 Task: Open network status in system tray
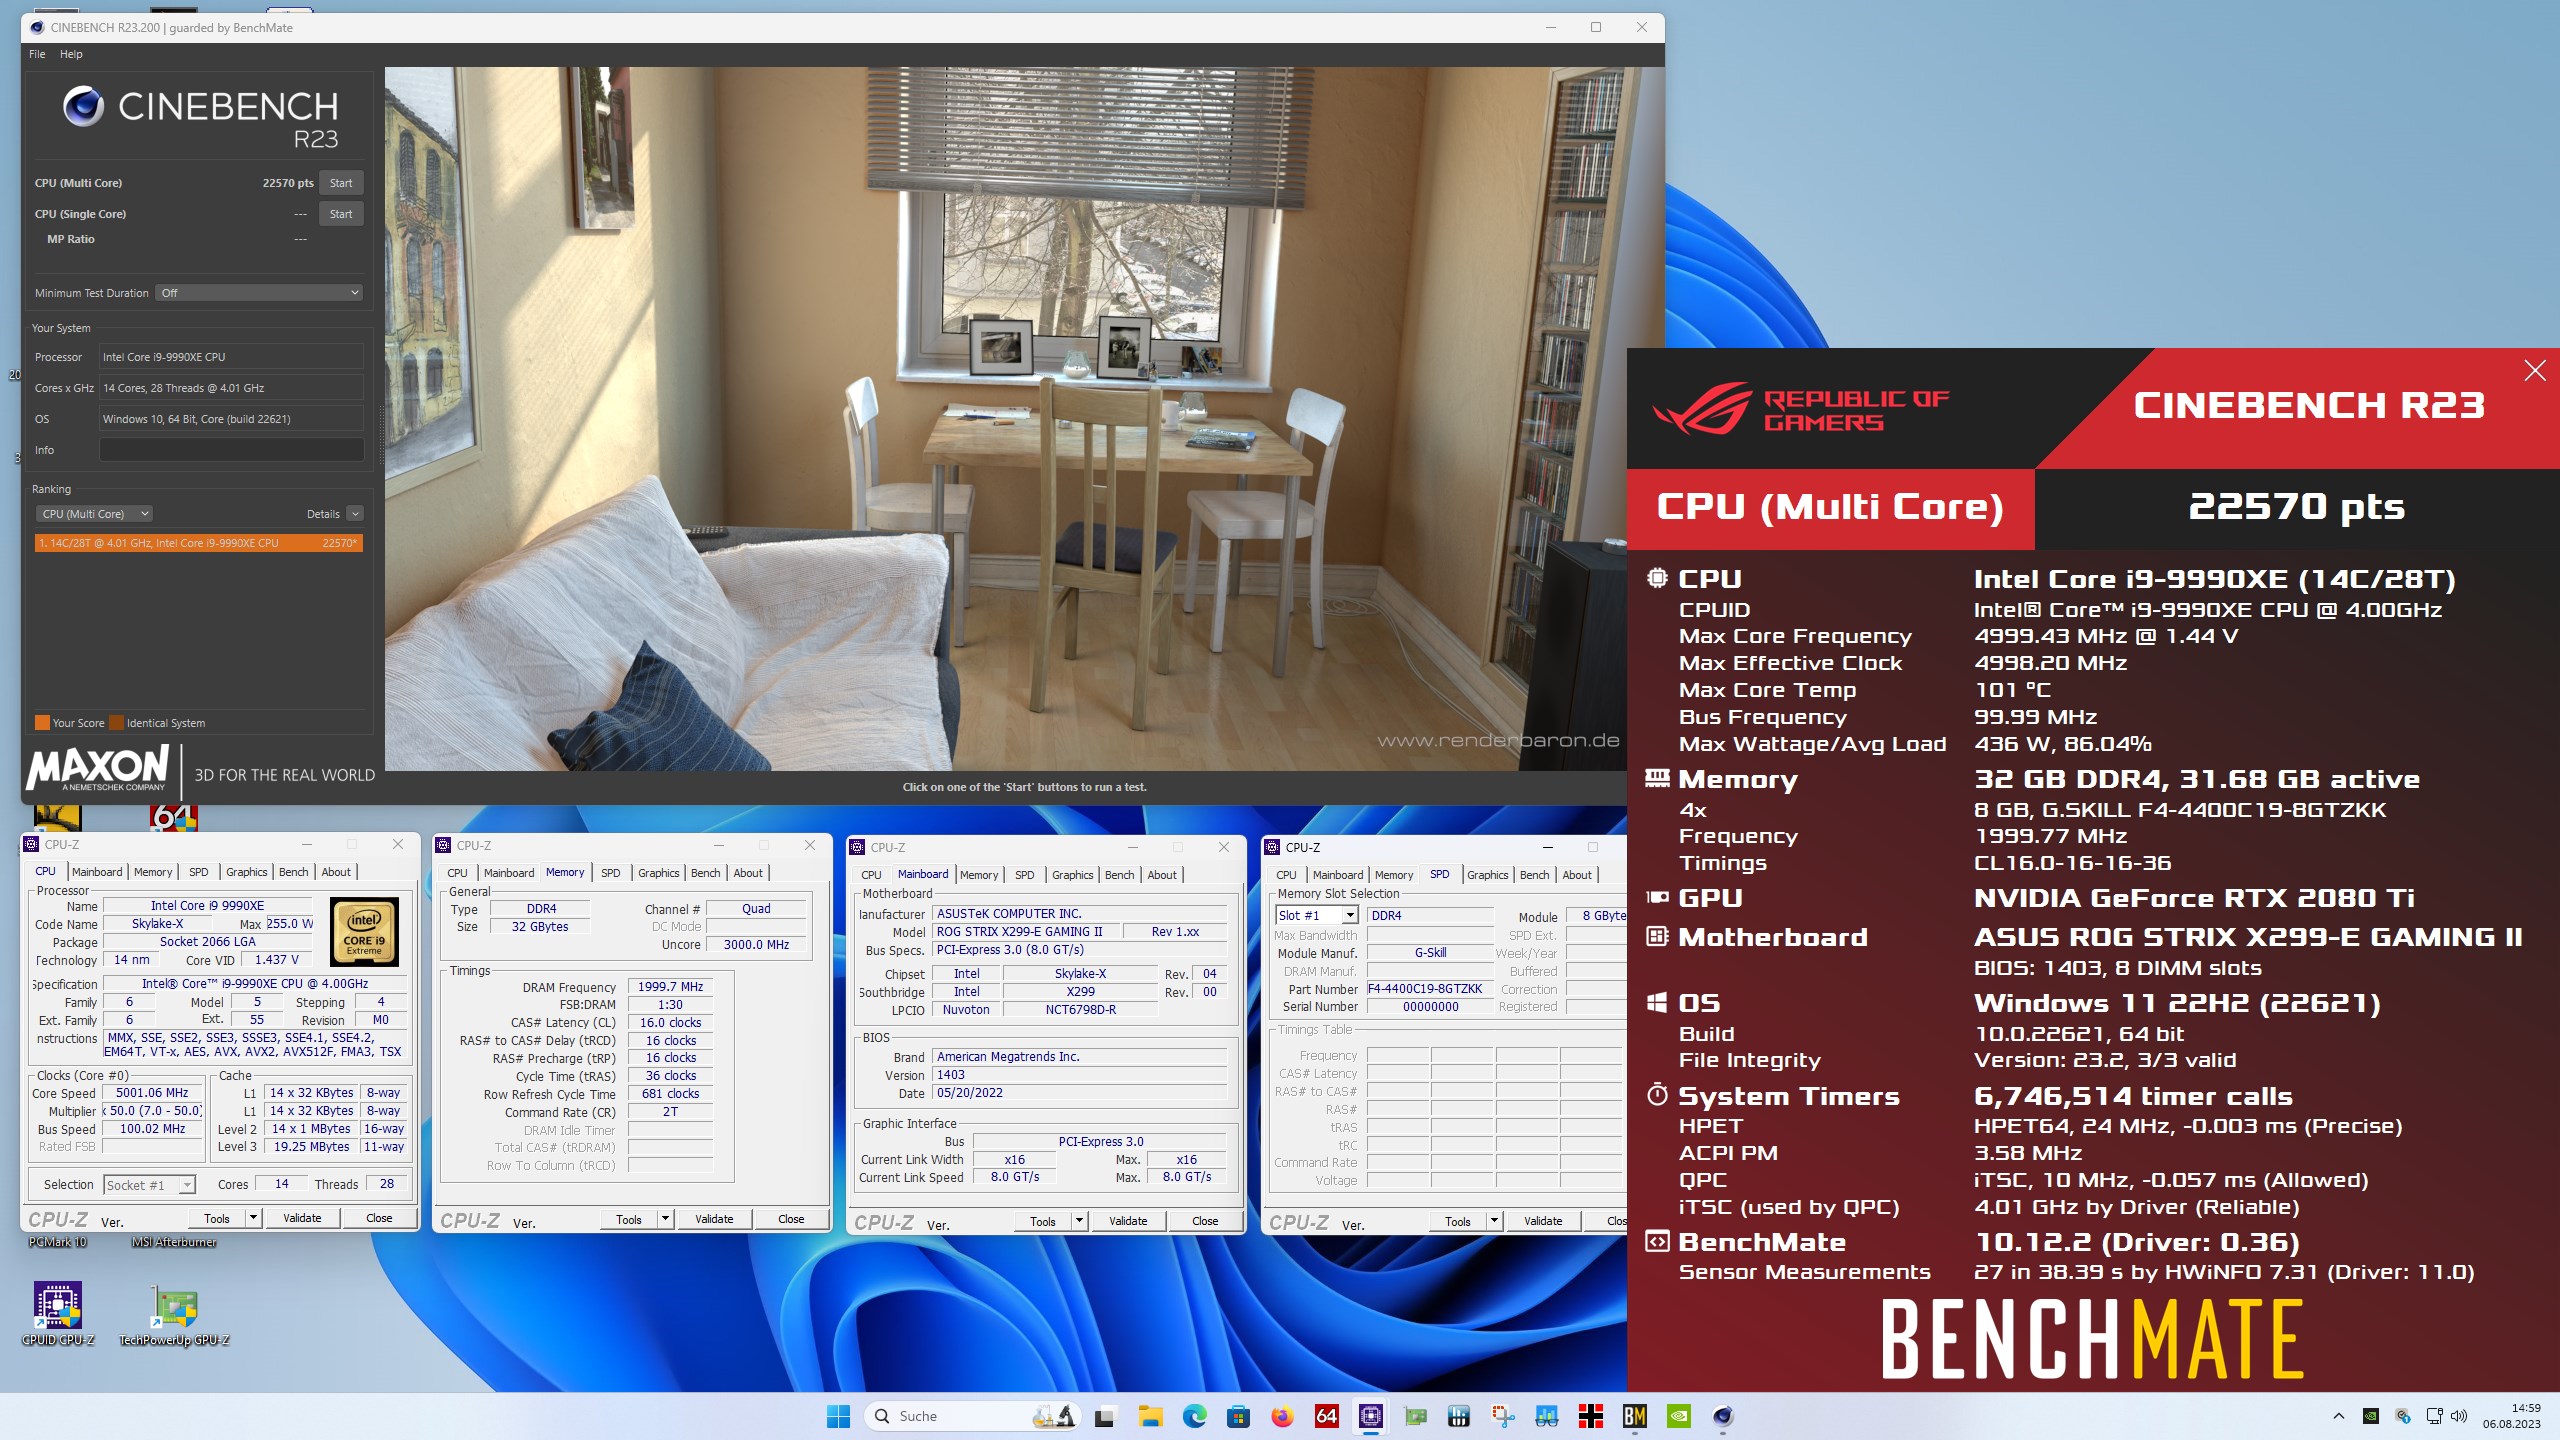point(2434,1416)
